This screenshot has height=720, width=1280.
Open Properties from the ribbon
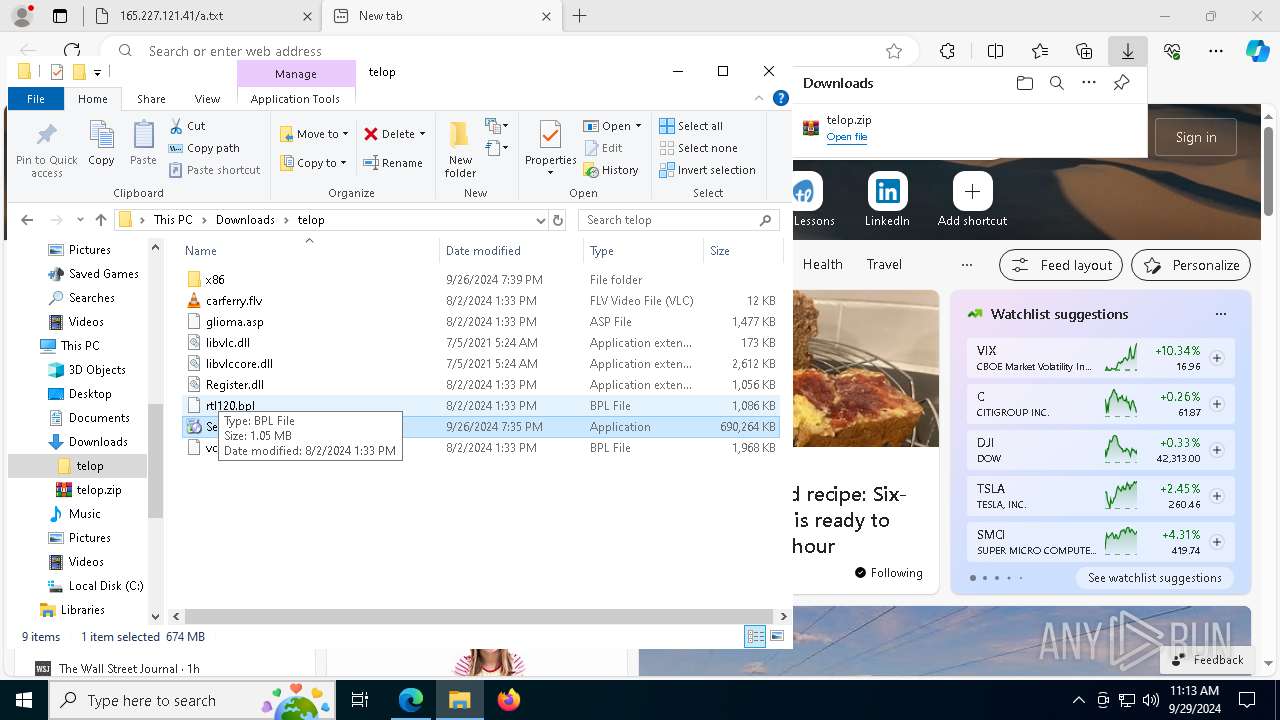[x=550, y=148]
